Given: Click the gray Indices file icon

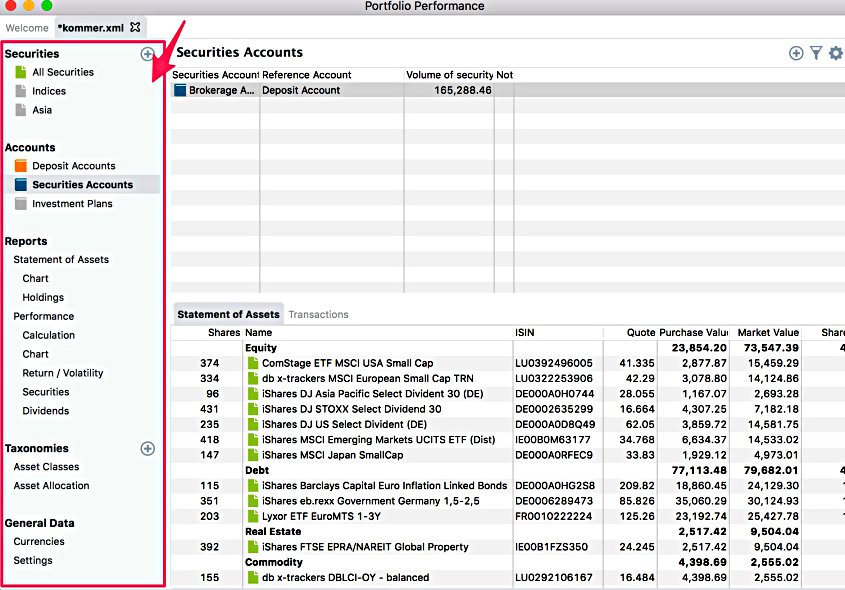Looking at the screenshot, I should coord(20,91).
